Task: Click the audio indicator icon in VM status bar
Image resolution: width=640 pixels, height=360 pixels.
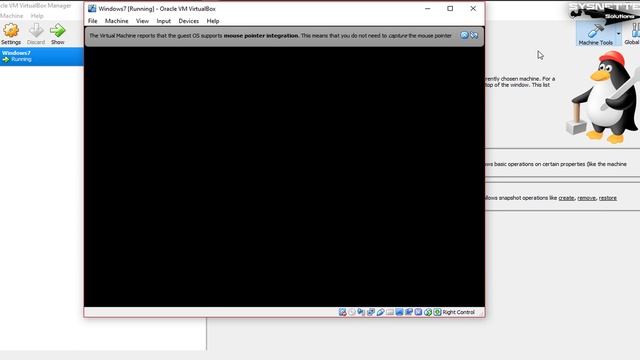Action: [x=361, y=312]
